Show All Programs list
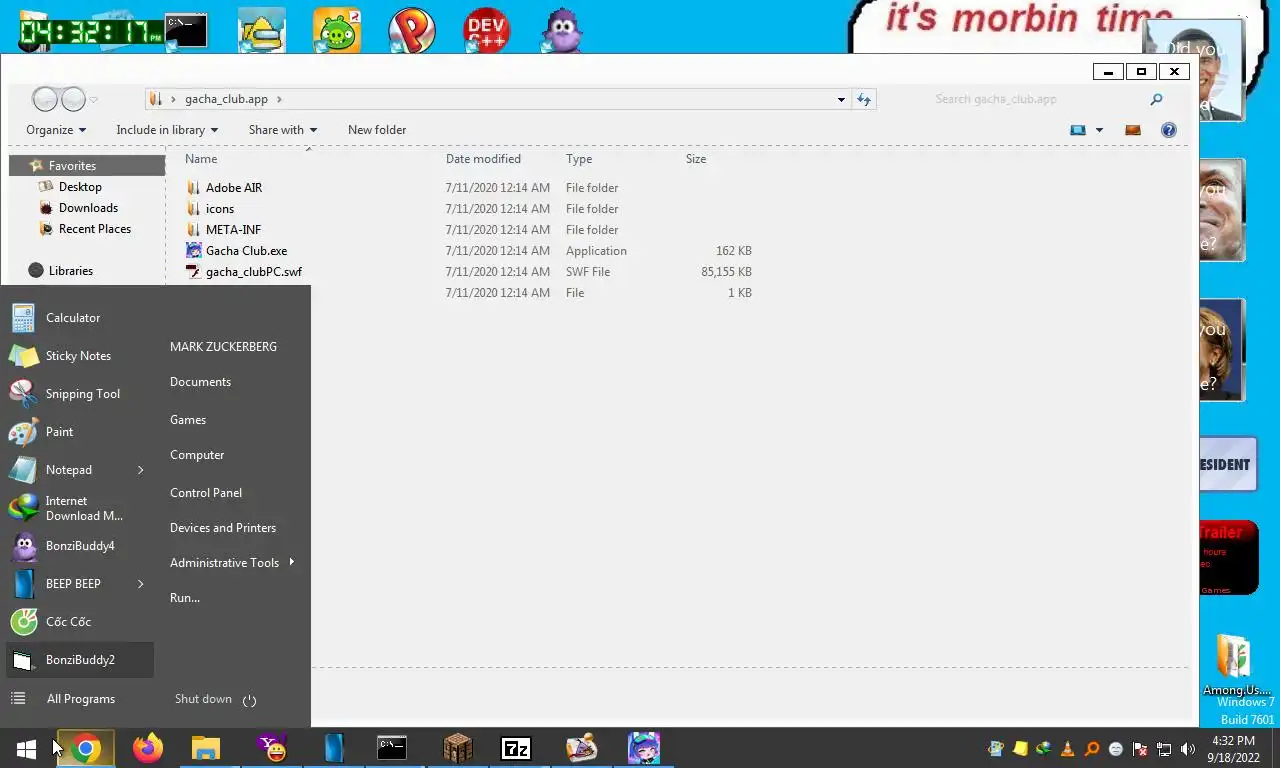Viewport: 1280px width, 768px height. [80, 699]
